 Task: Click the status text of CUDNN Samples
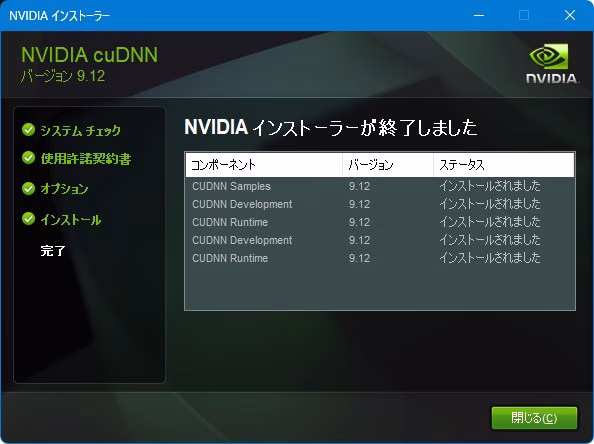490,186
